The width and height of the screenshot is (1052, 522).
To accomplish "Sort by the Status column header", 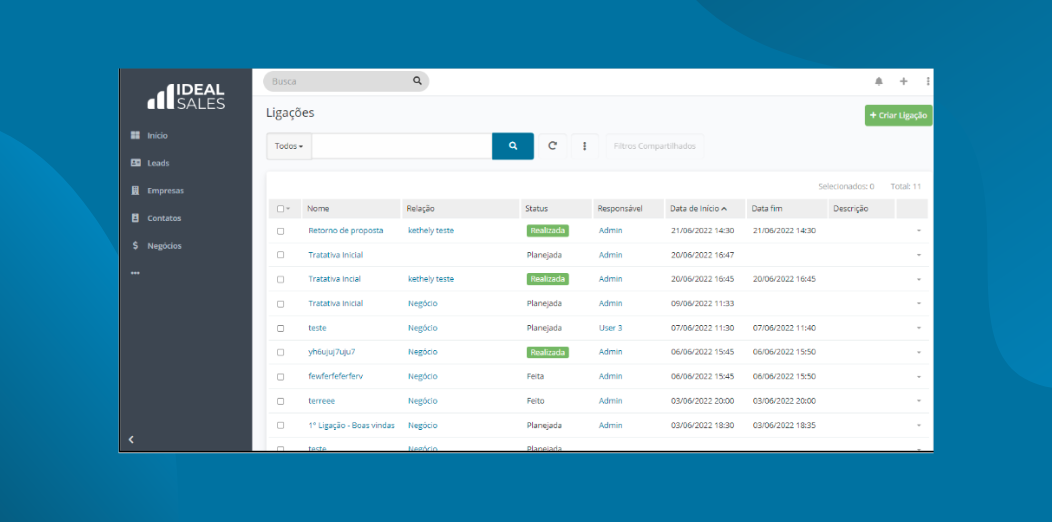I will click(536, 209).
